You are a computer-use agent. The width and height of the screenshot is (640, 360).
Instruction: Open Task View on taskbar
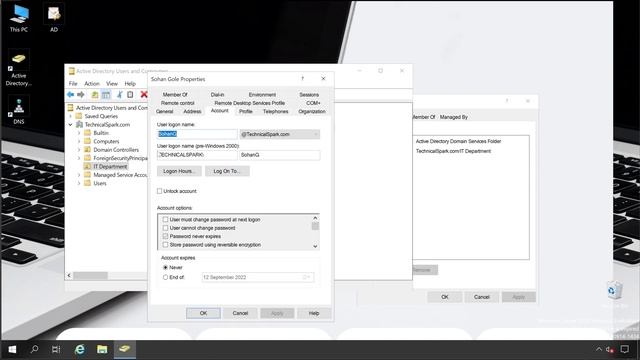(56, 349)
